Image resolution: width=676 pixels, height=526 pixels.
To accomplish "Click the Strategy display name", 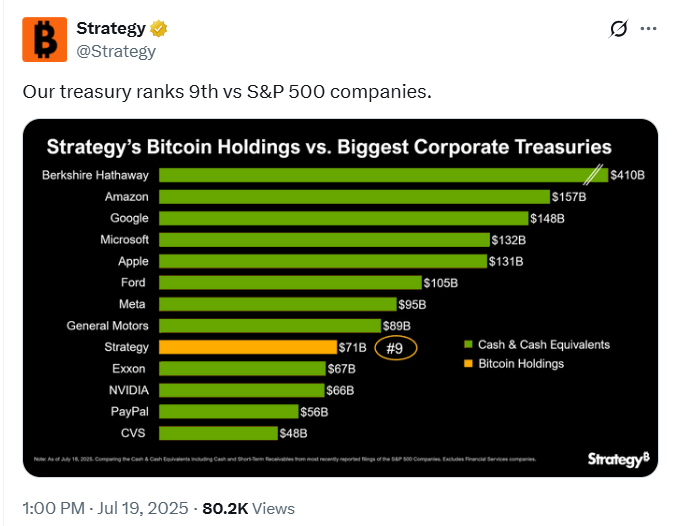I will [x=111, y=28].
